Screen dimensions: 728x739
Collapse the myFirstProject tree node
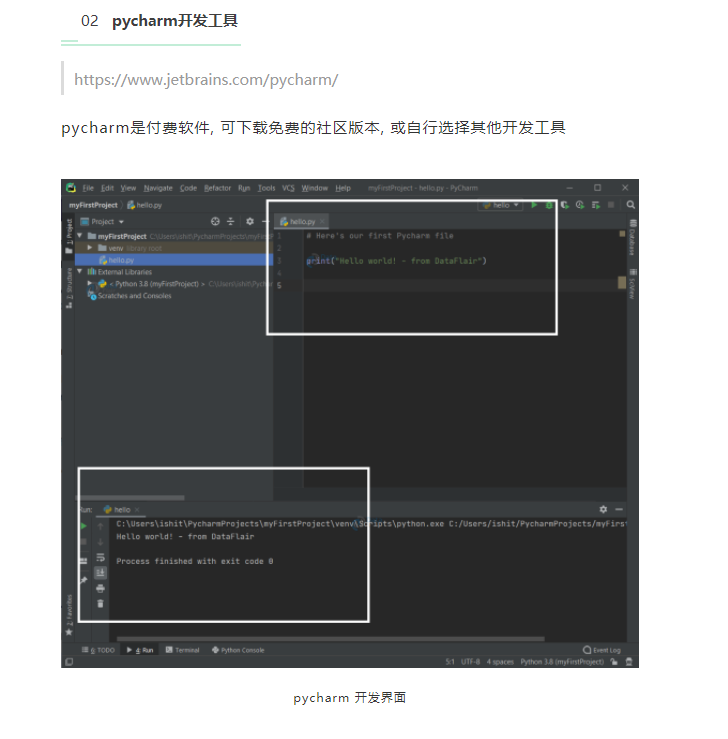pos(80,236)
